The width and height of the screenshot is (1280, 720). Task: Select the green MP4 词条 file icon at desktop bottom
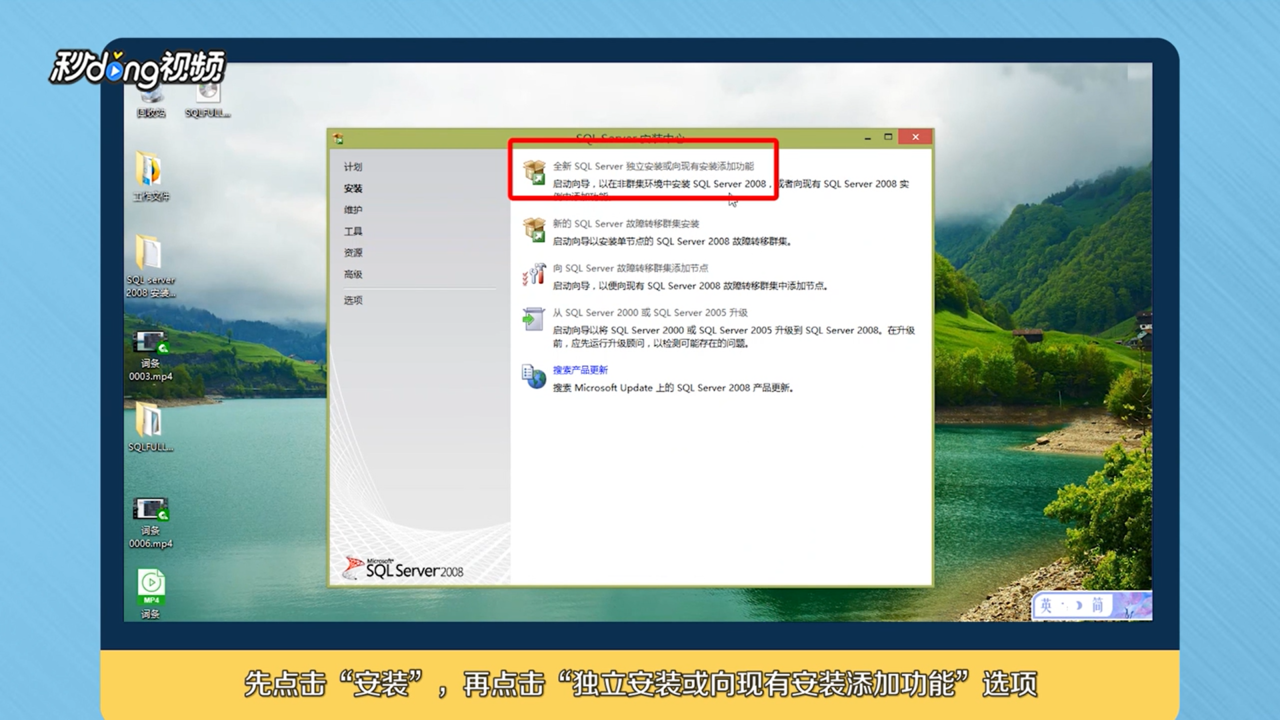click(x=151, y=594)
